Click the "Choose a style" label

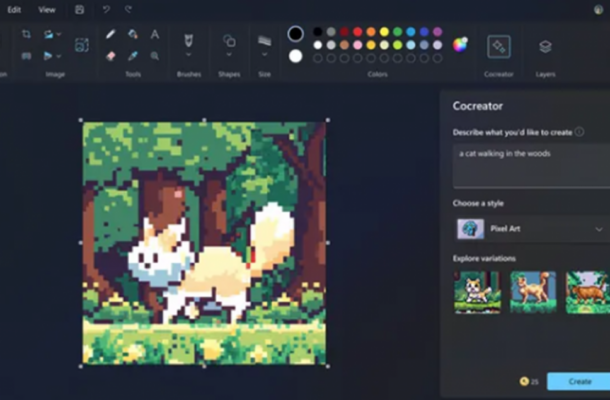pyautogui.click(x=478, y=203)
